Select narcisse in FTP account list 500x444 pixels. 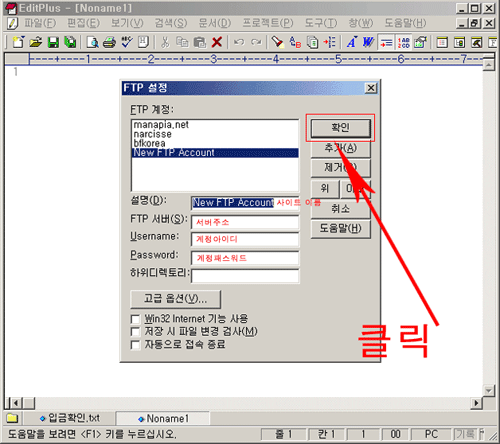pos(215,134)
